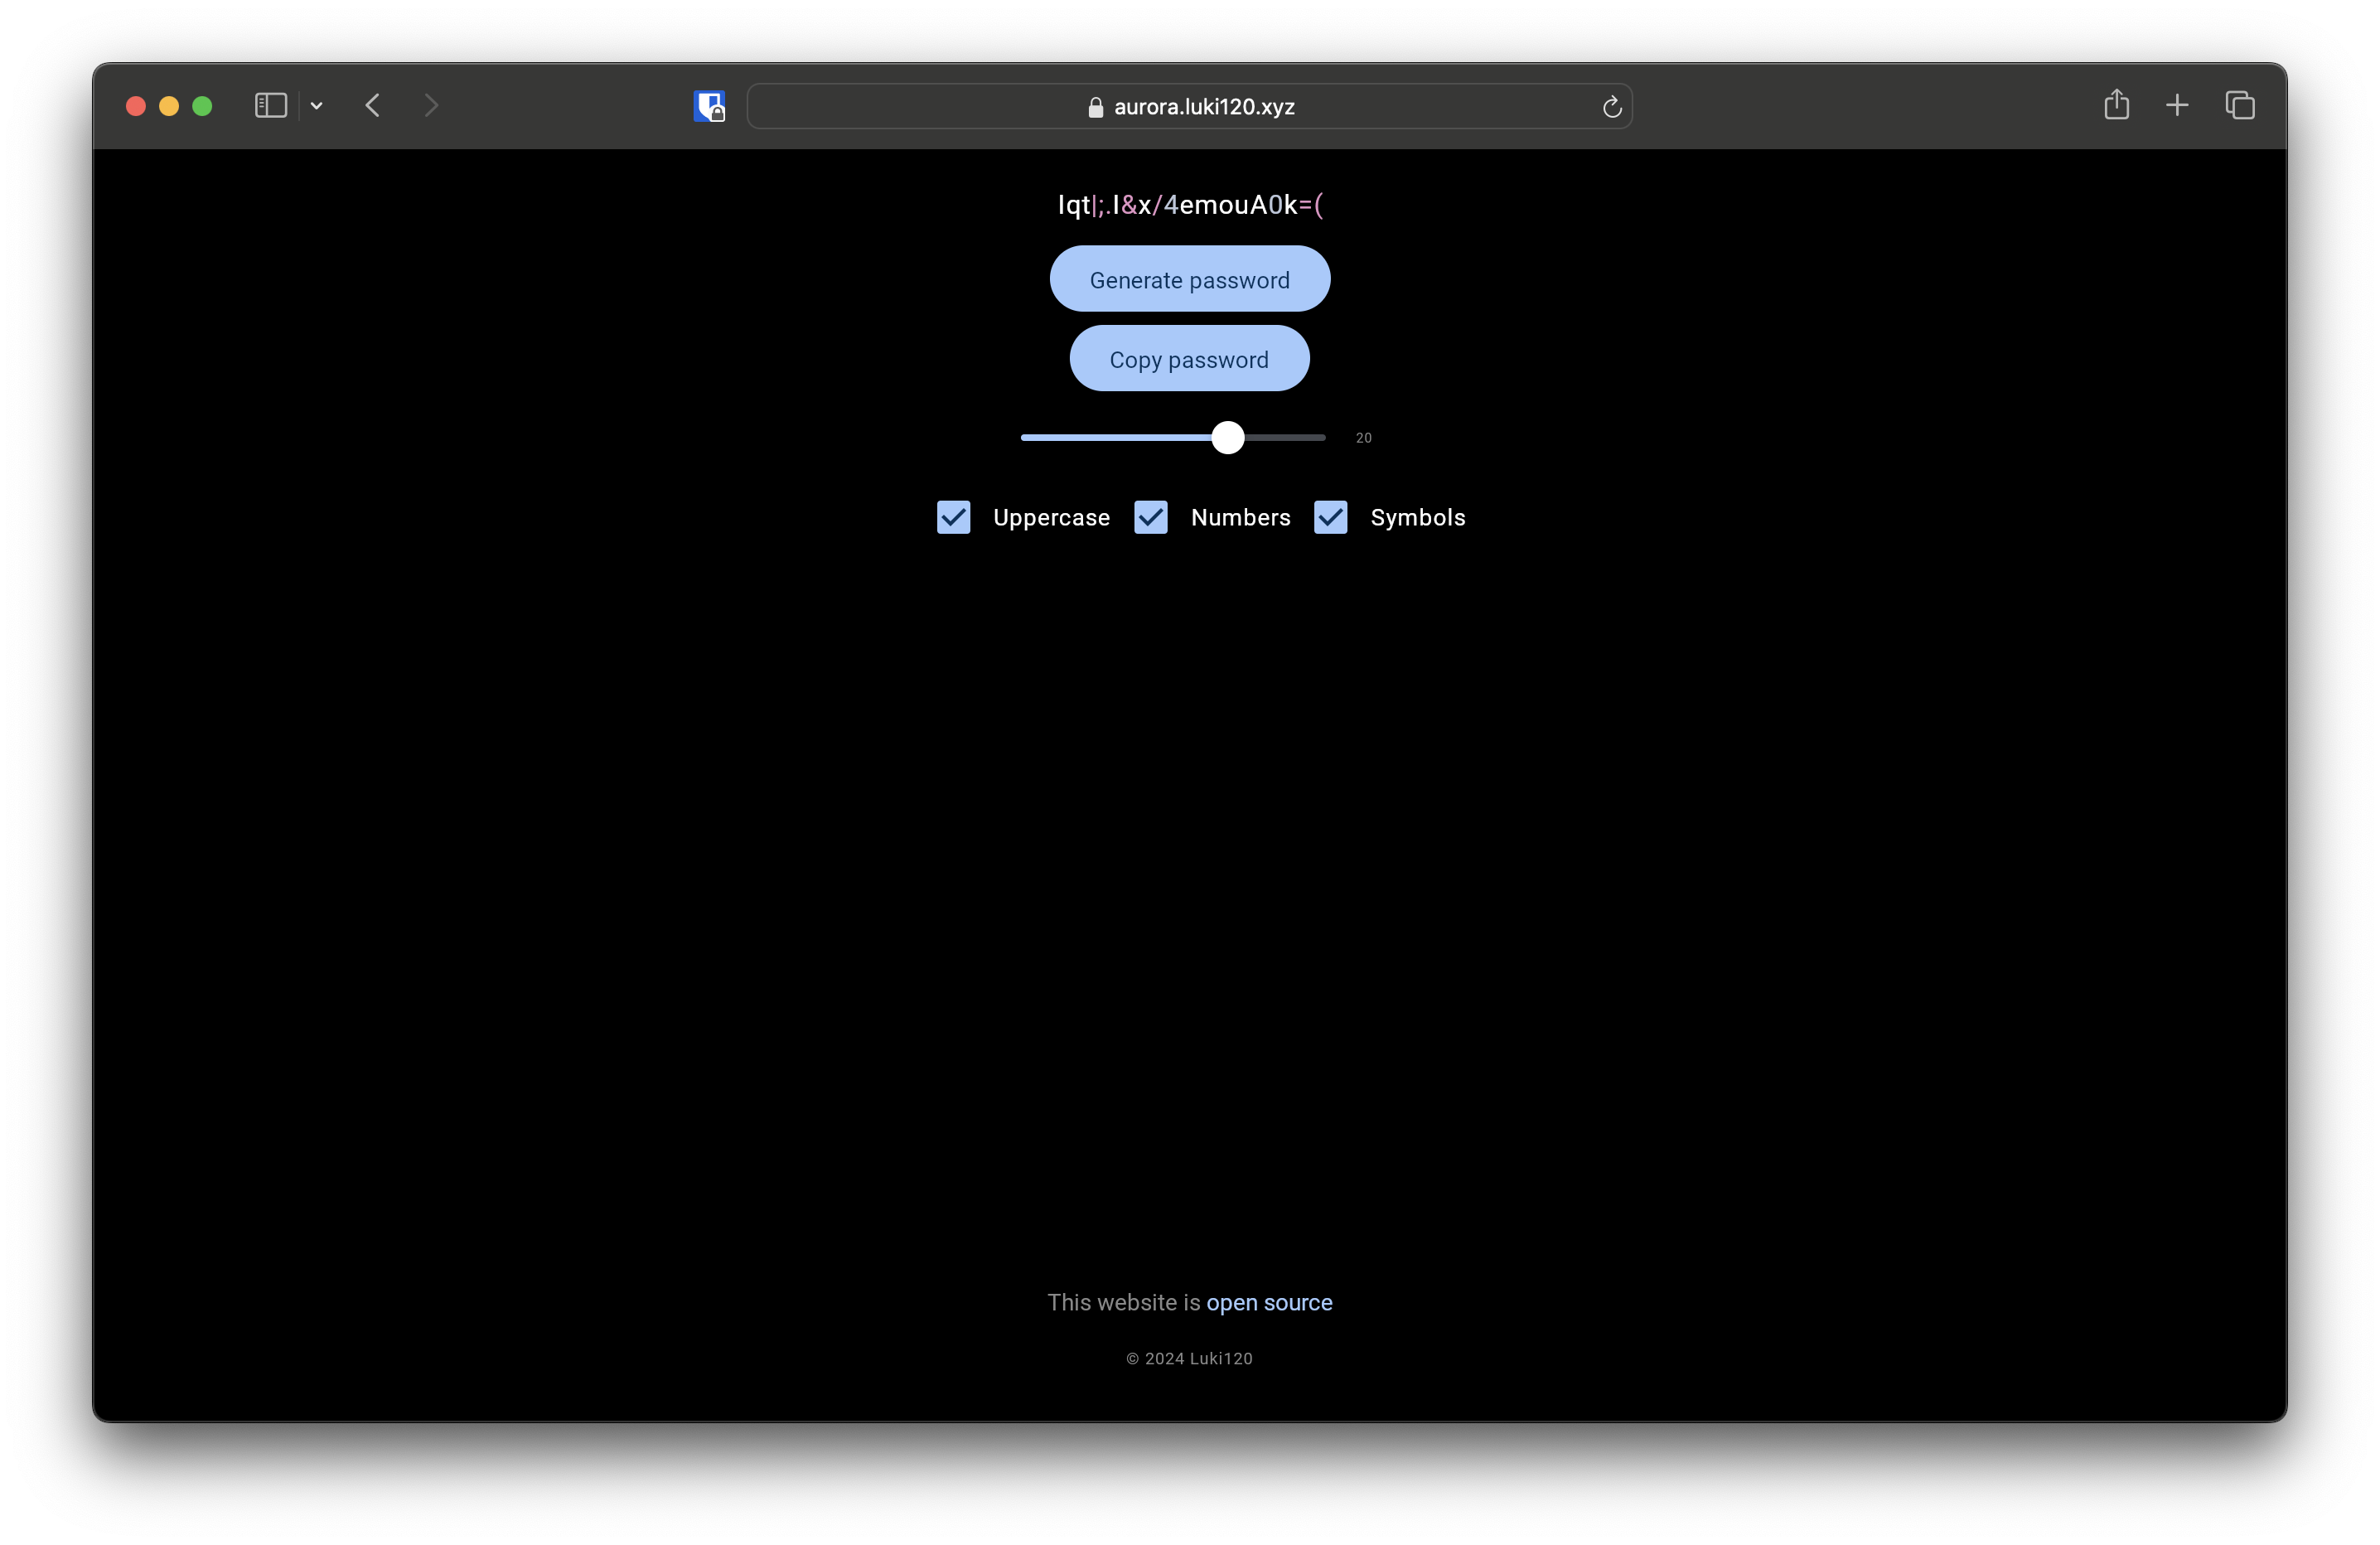Screen dimensions: 2380x1545
Task: Toggle the Numbers checkbox
Action: click(1150, 517)
